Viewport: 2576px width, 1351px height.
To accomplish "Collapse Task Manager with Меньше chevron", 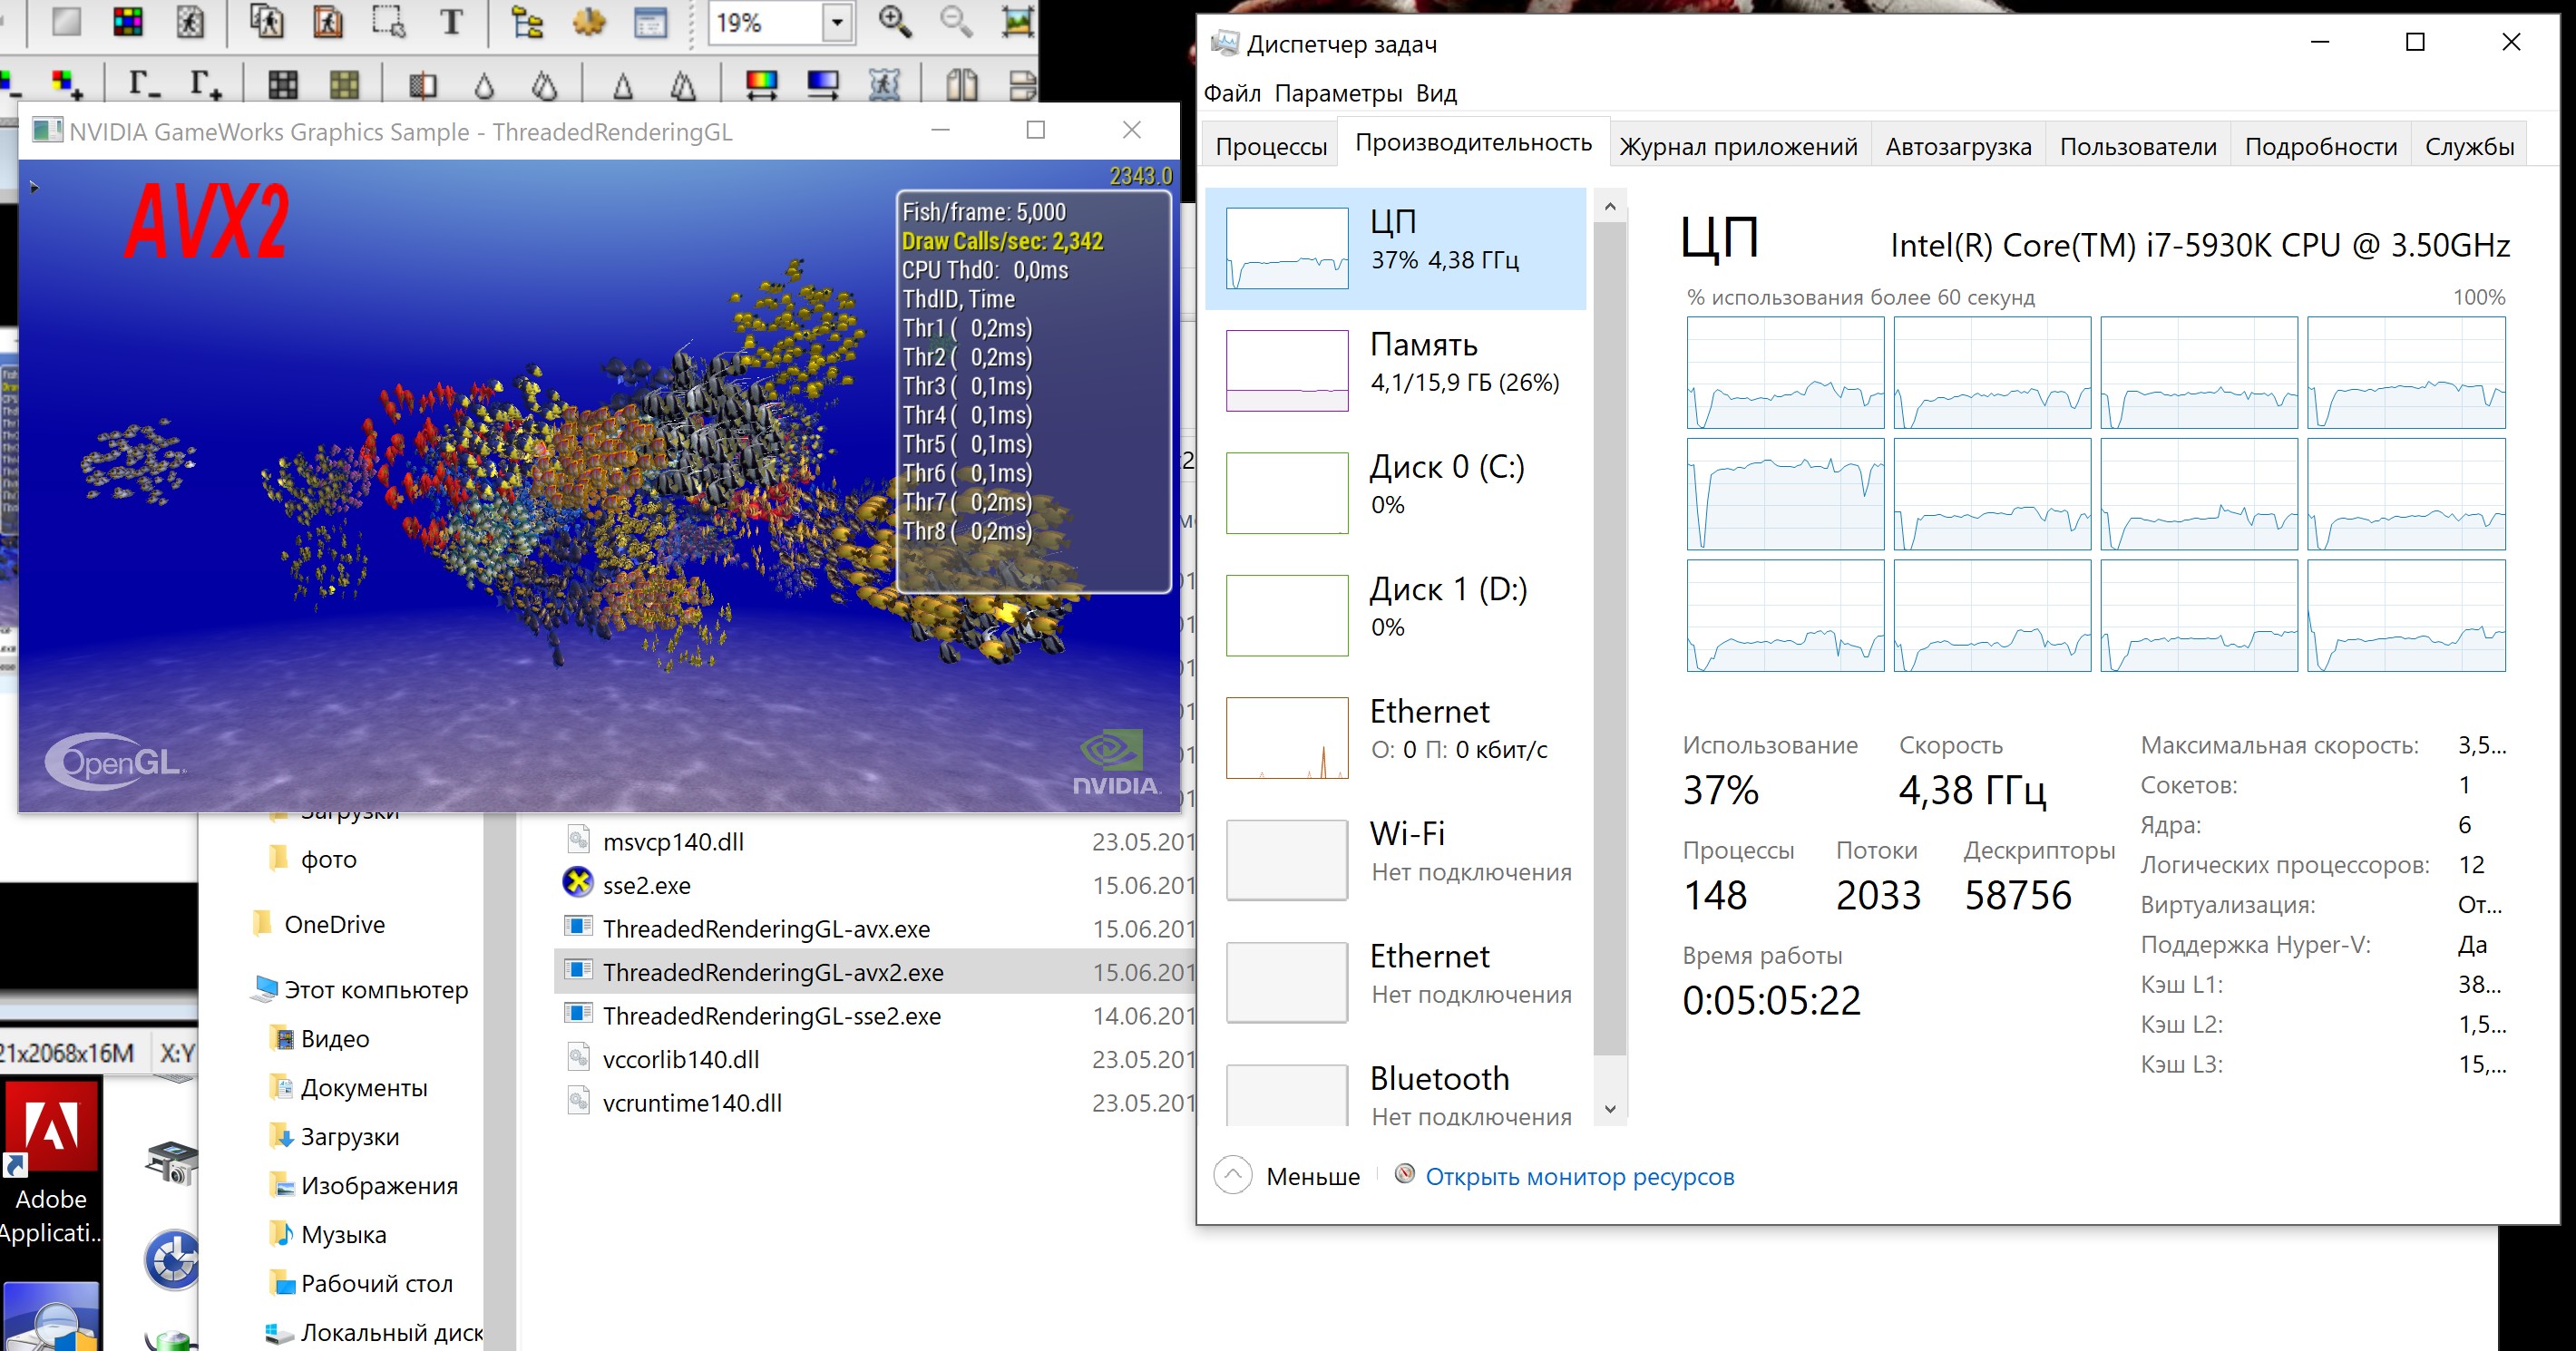I will click(1232, 1176).
